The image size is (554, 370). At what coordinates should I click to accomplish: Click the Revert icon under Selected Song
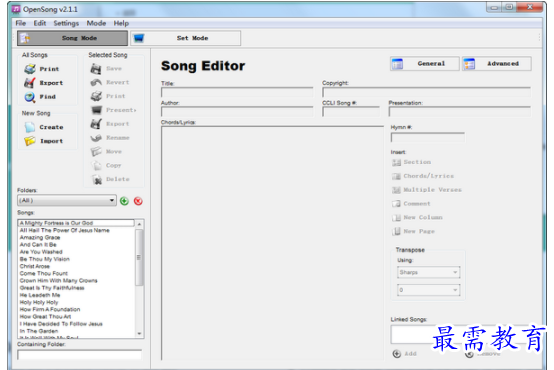96,82
